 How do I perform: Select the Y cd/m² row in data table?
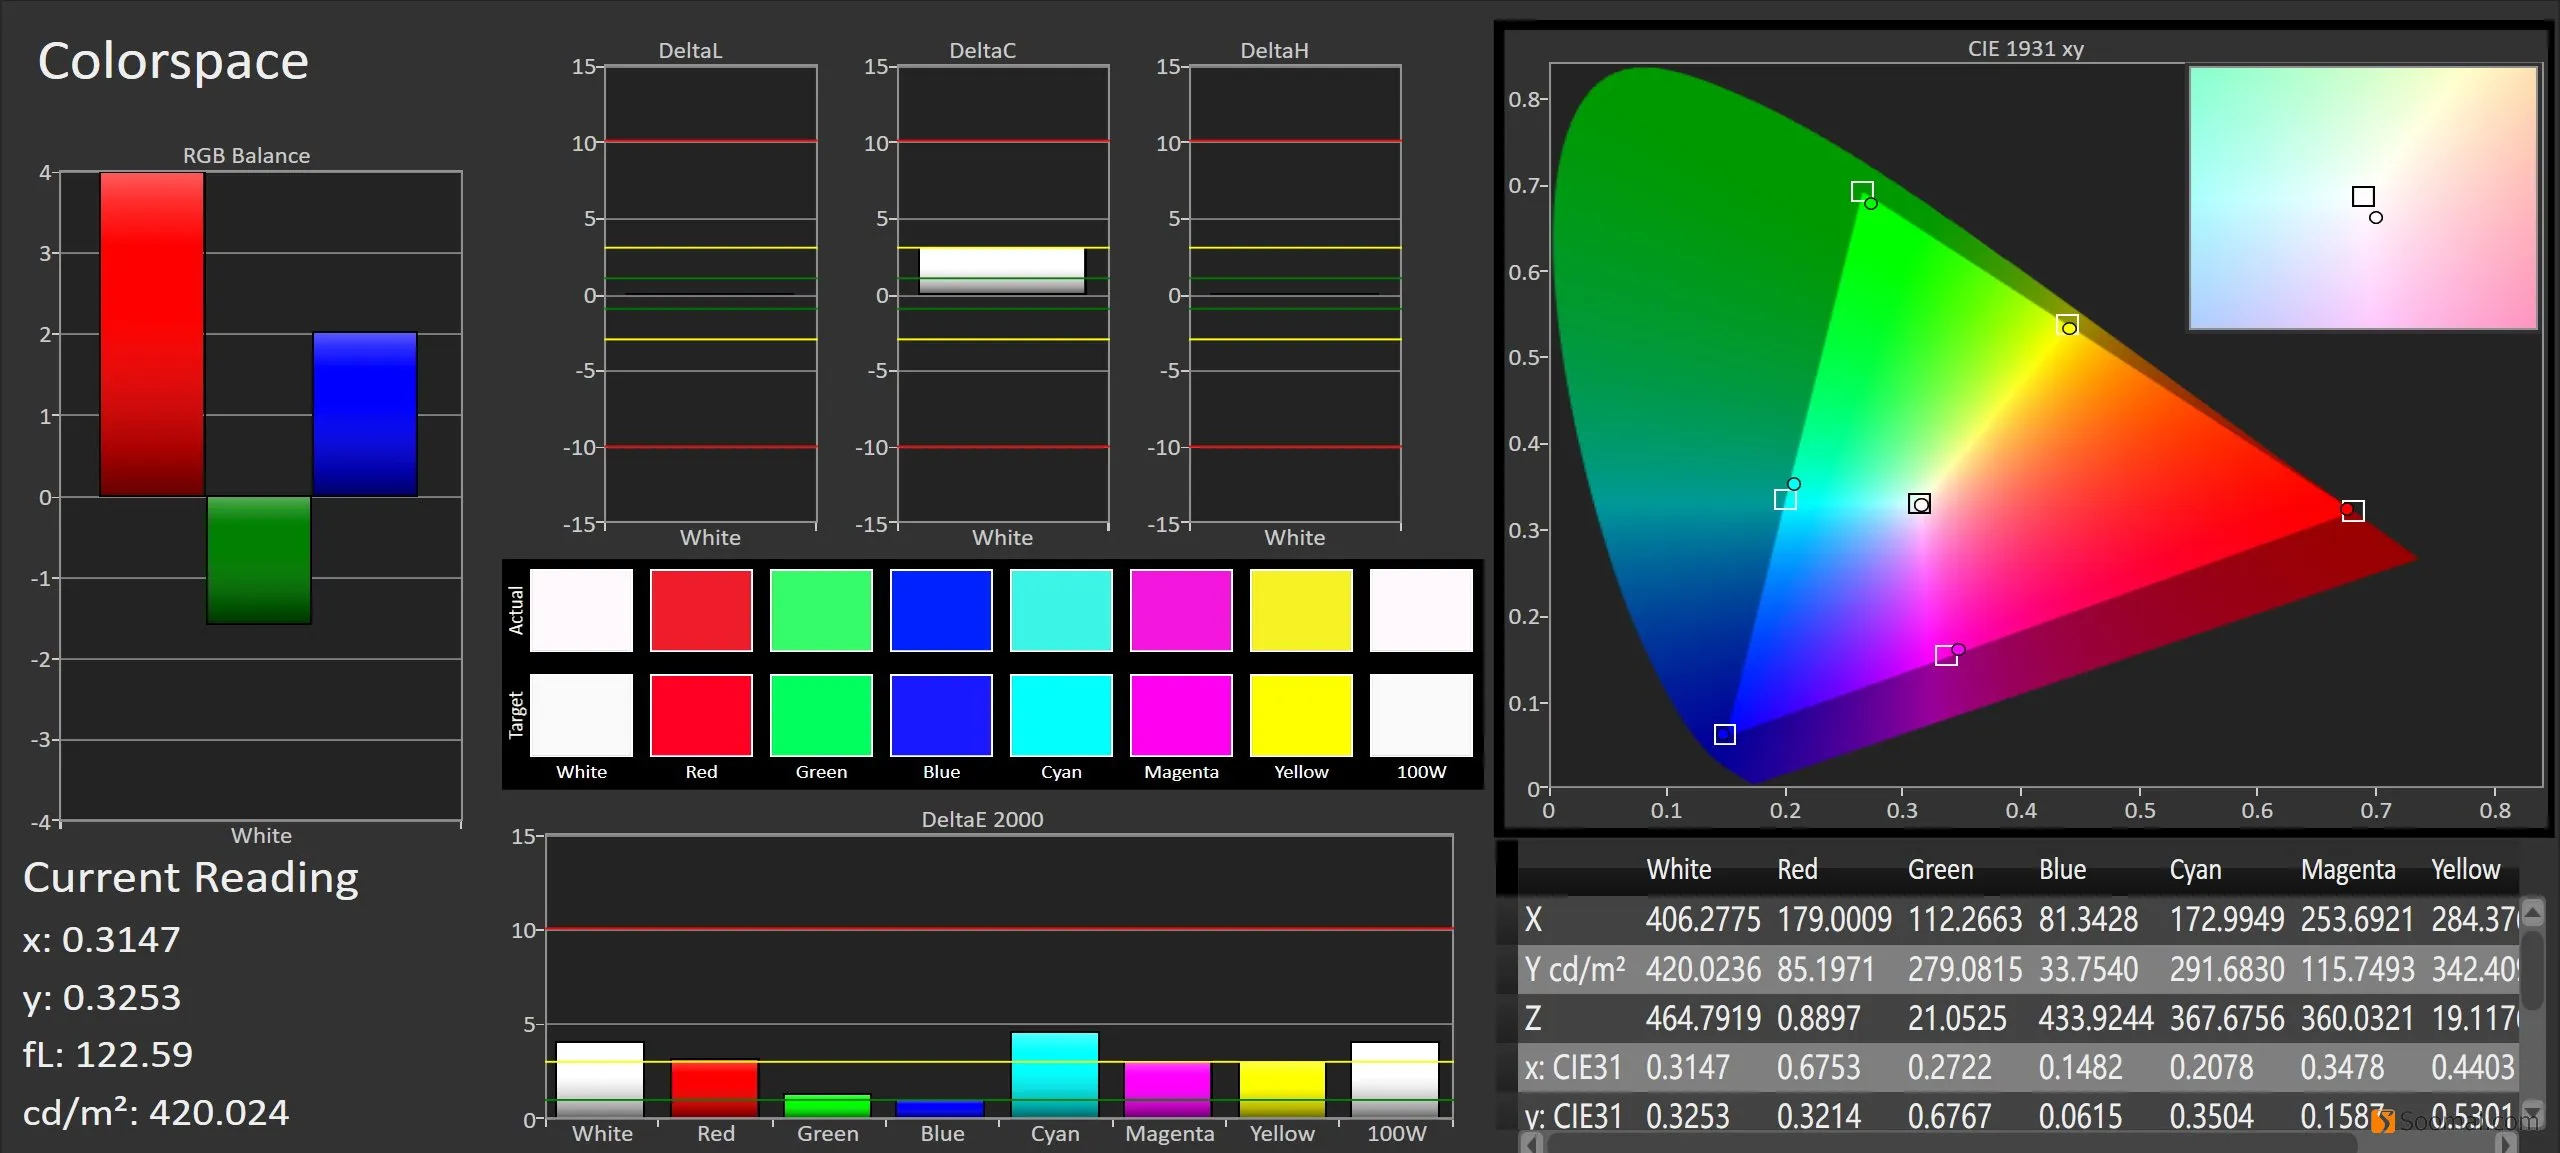pyautogui.click(x=2018, y=969)
